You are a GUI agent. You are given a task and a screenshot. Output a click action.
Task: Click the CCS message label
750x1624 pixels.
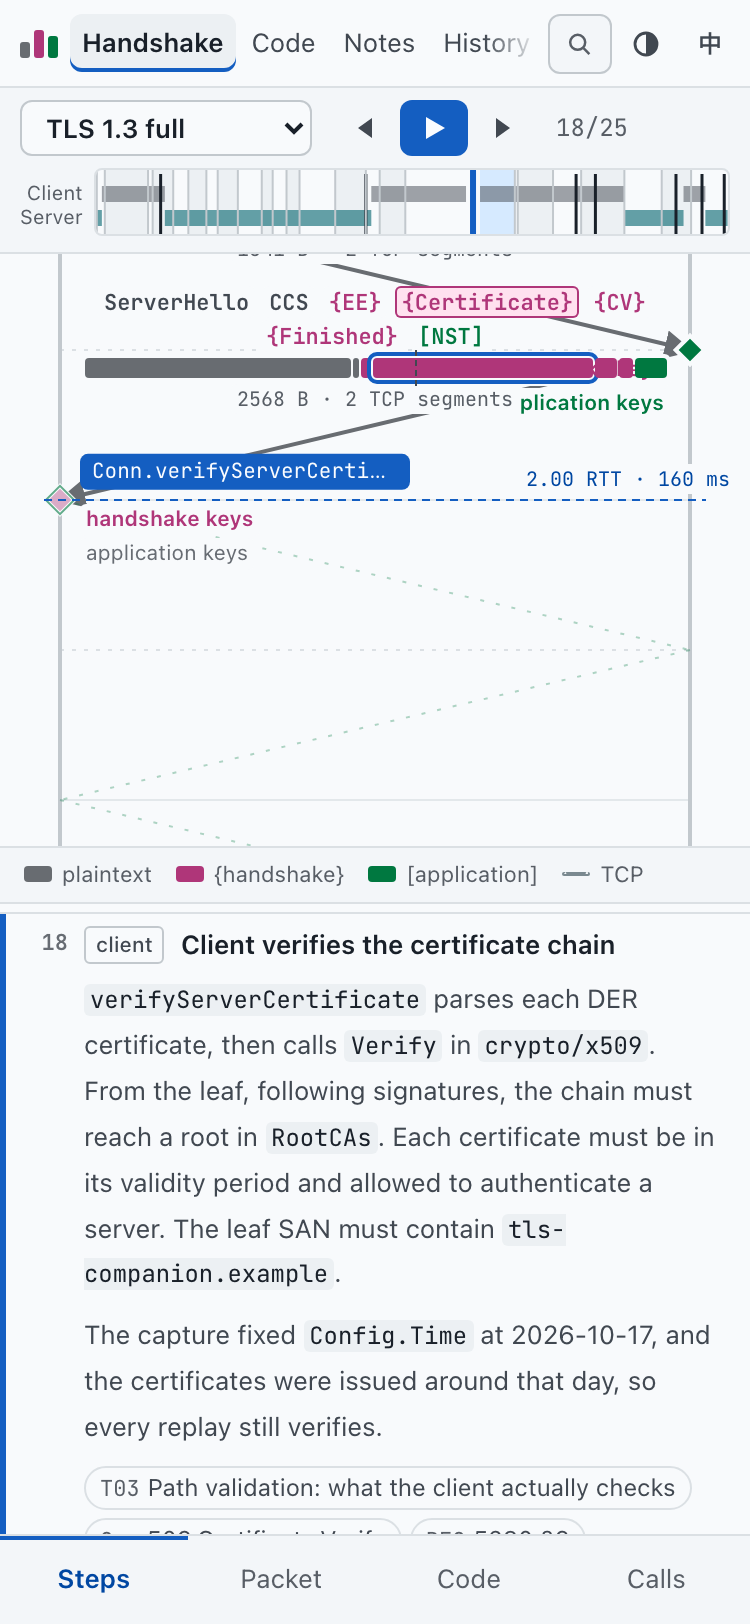[x=289, y=302]
